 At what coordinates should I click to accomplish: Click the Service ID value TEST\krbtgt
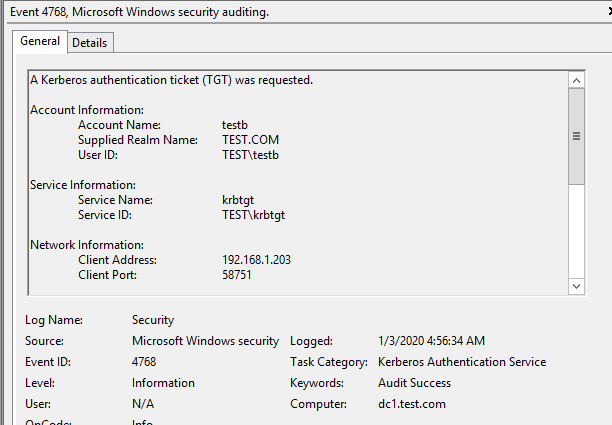pos(253,215)
